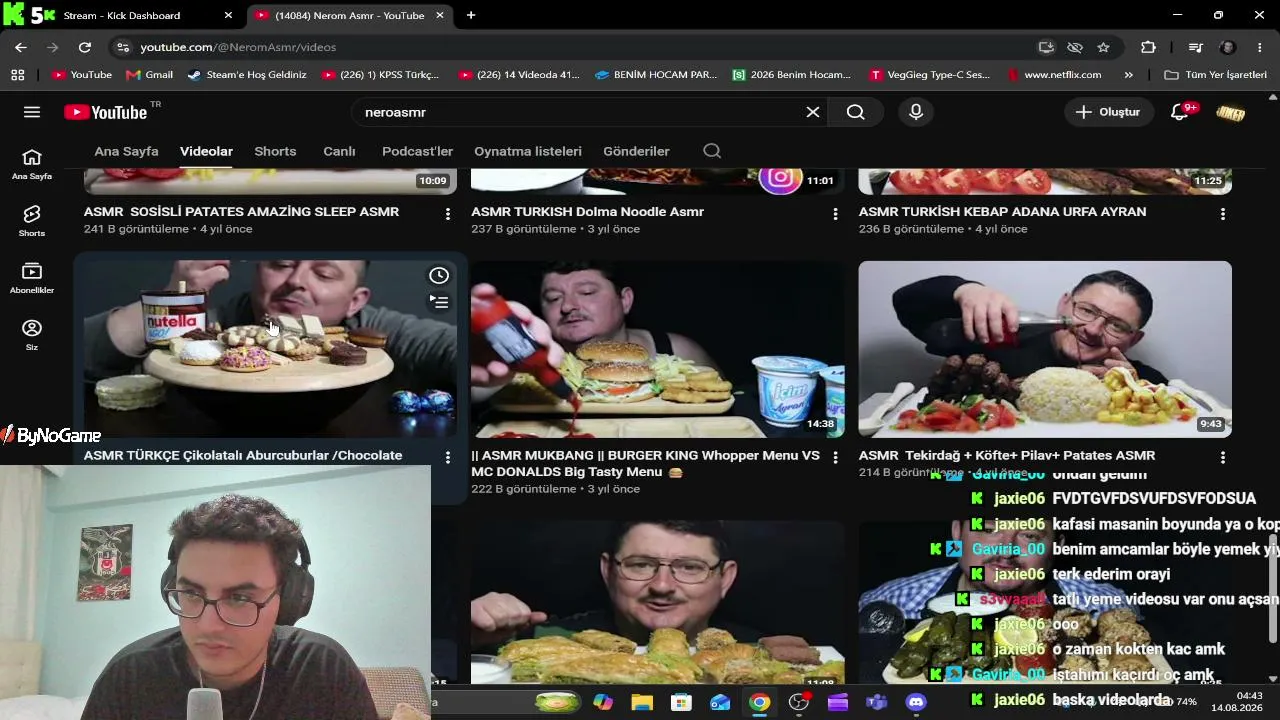Open Shorts in the left sidebar

pos(32,221)
